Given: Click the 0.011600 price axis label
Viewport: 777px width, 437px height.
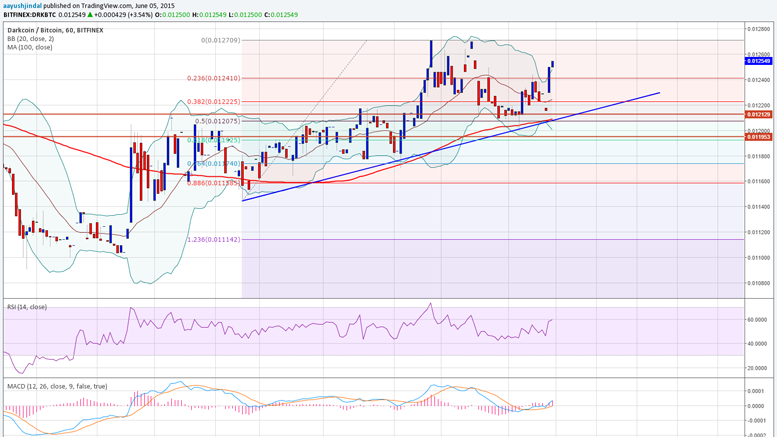Looking at the screenshot, I should (758, 182).
